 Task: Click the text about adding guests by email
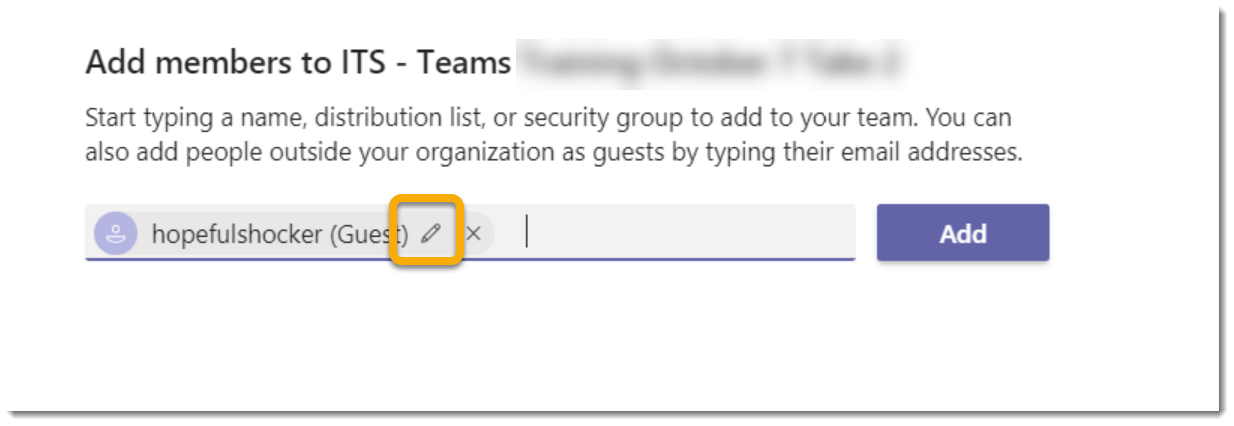(x=553, y=154)
